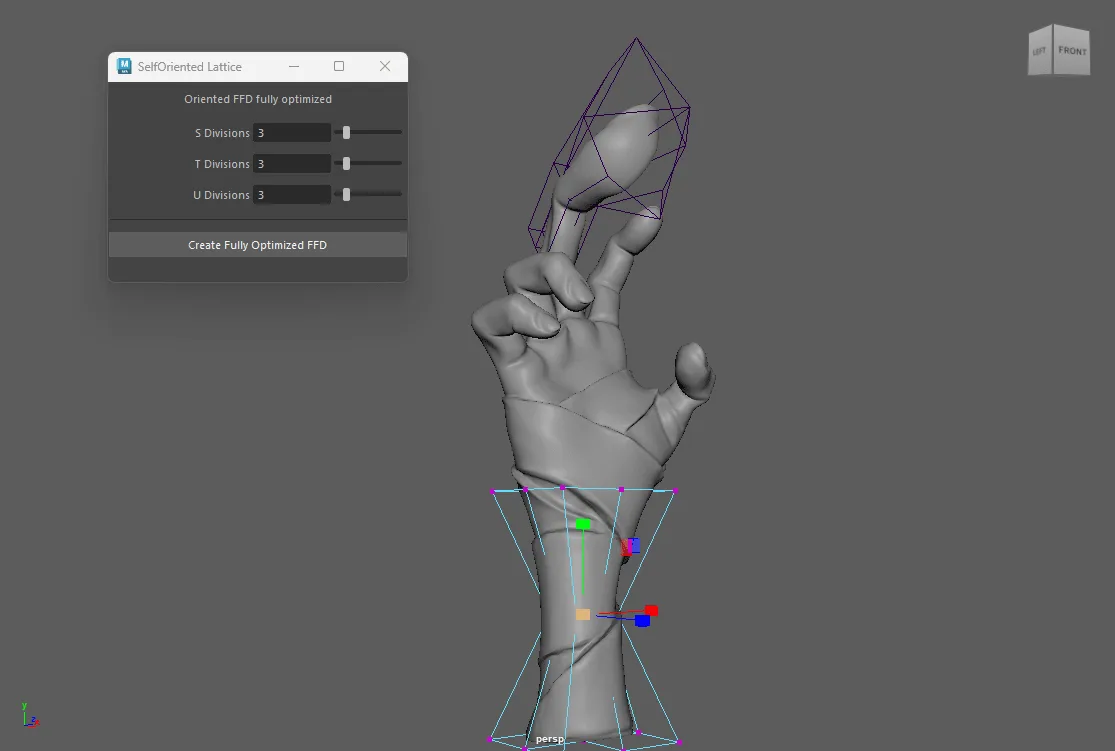Image resolution: width=1115 pixels, height=751 pixels.
Task: Click the Maya icon in the SelfOriented Lattice titlebar
Action: (124, 66)
